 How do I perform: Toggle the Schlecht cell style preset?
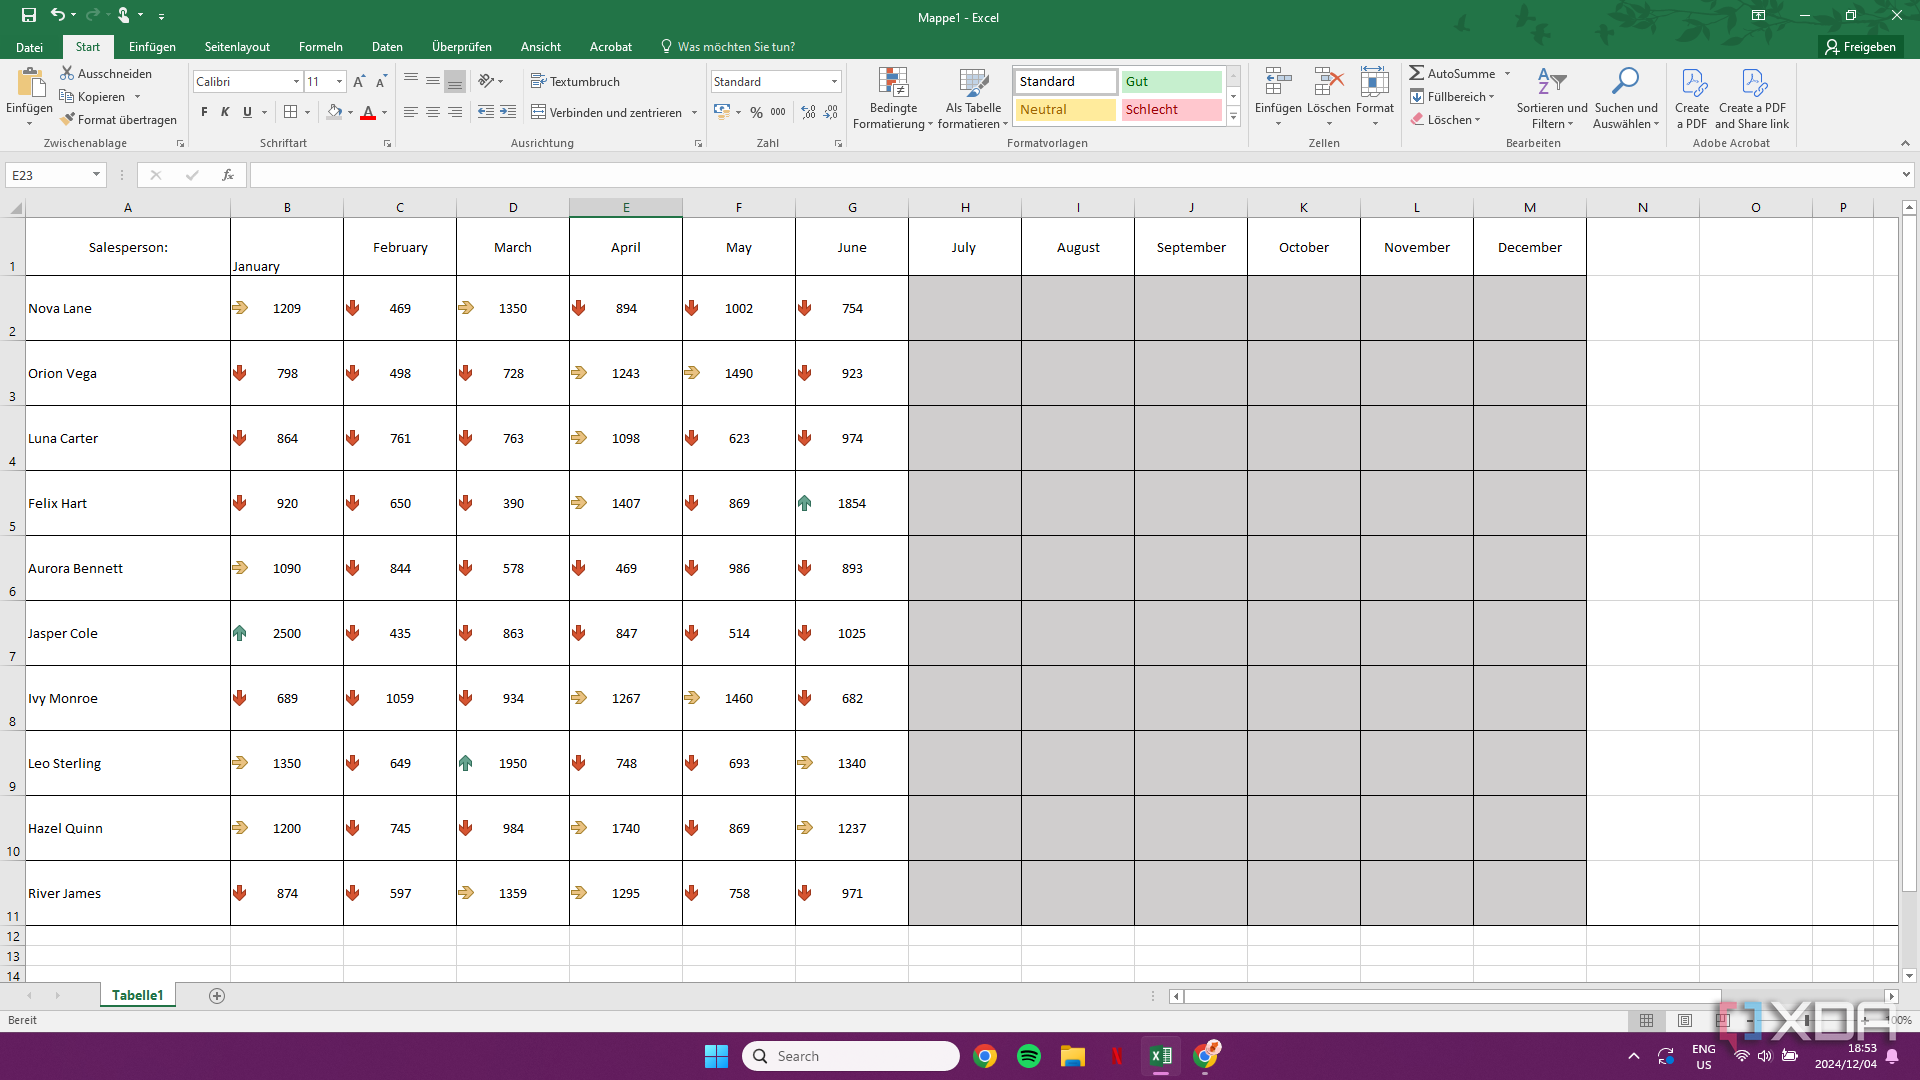tap(1170, 109)
